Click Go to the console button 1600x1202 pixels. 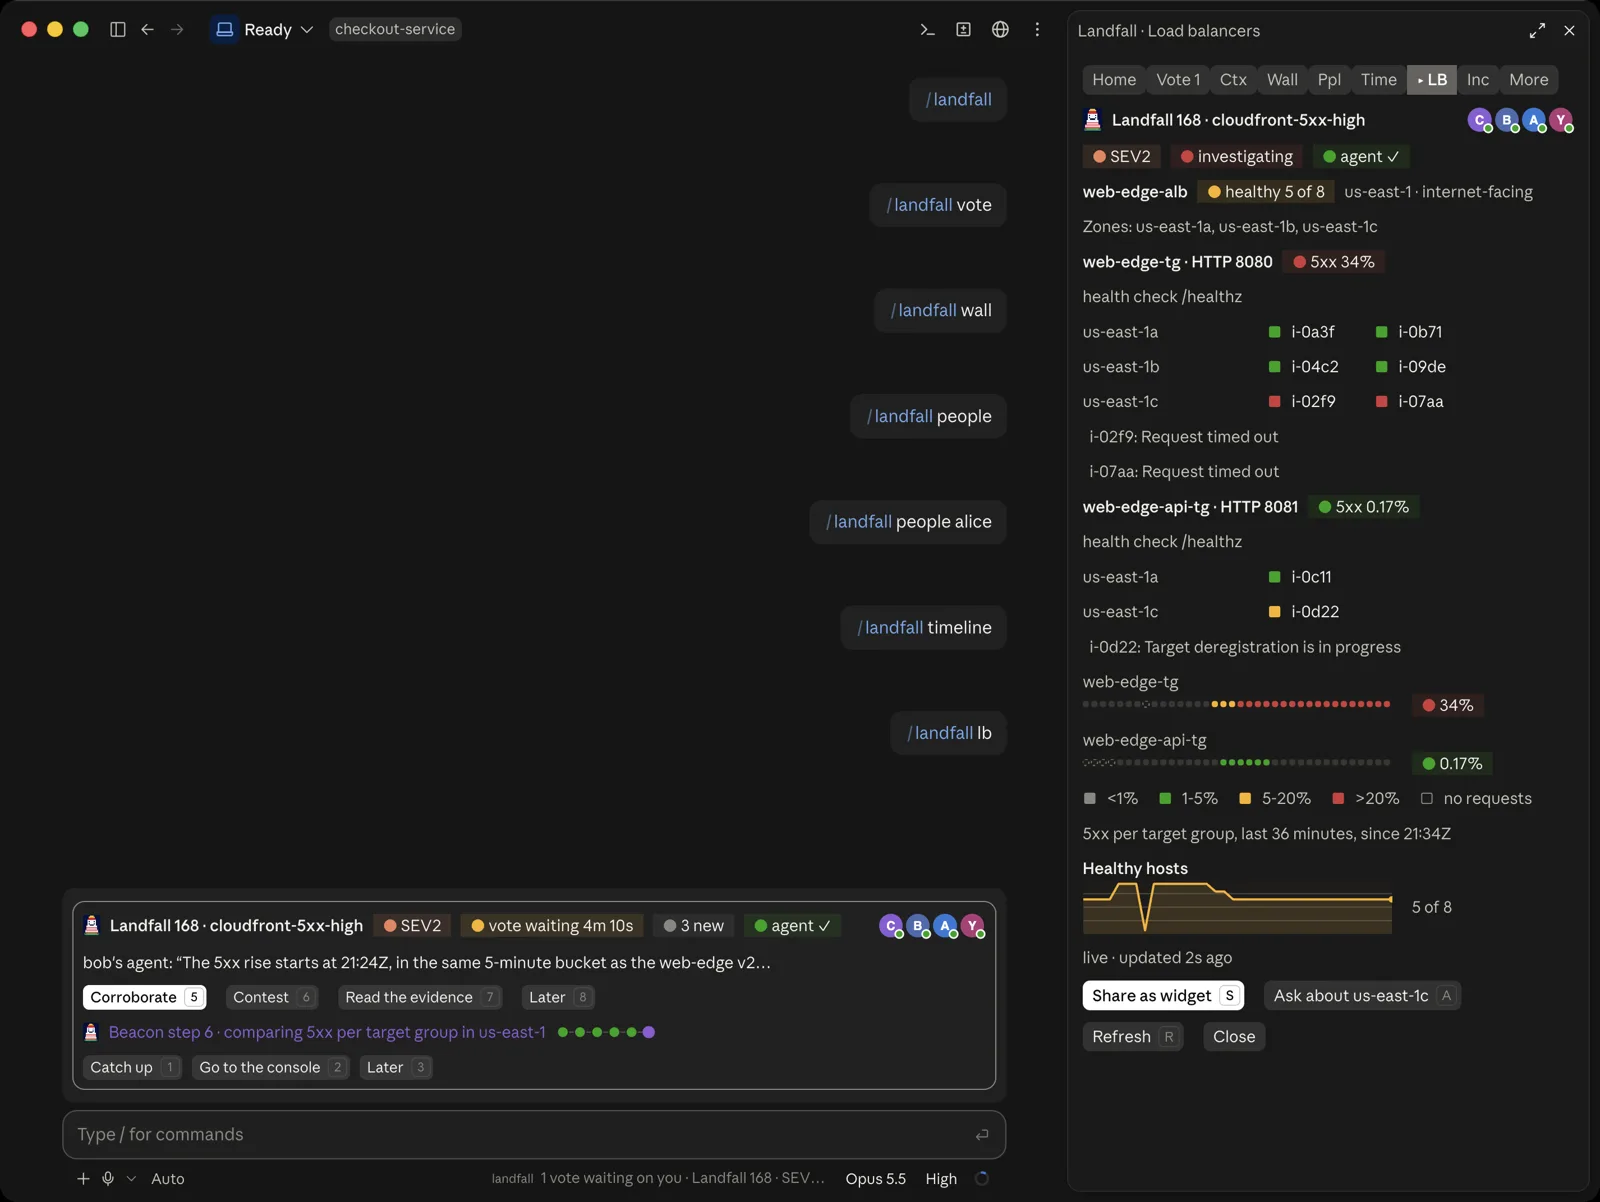pos(270,1067)
